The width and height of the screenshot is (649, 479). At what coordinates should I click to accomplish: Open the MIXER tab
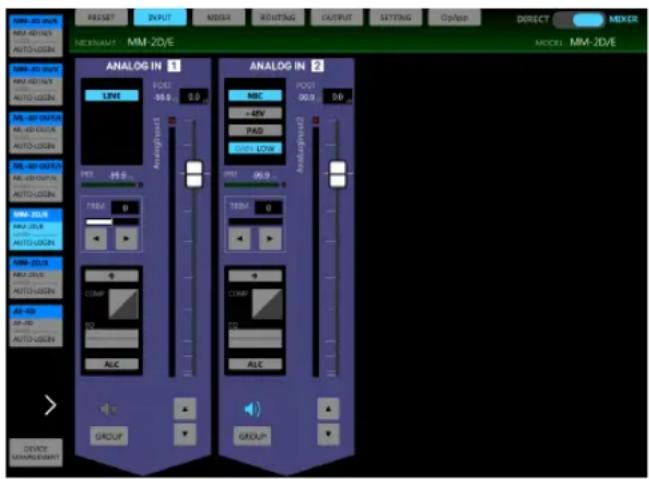pyautogui.click(x=219, y=17)
